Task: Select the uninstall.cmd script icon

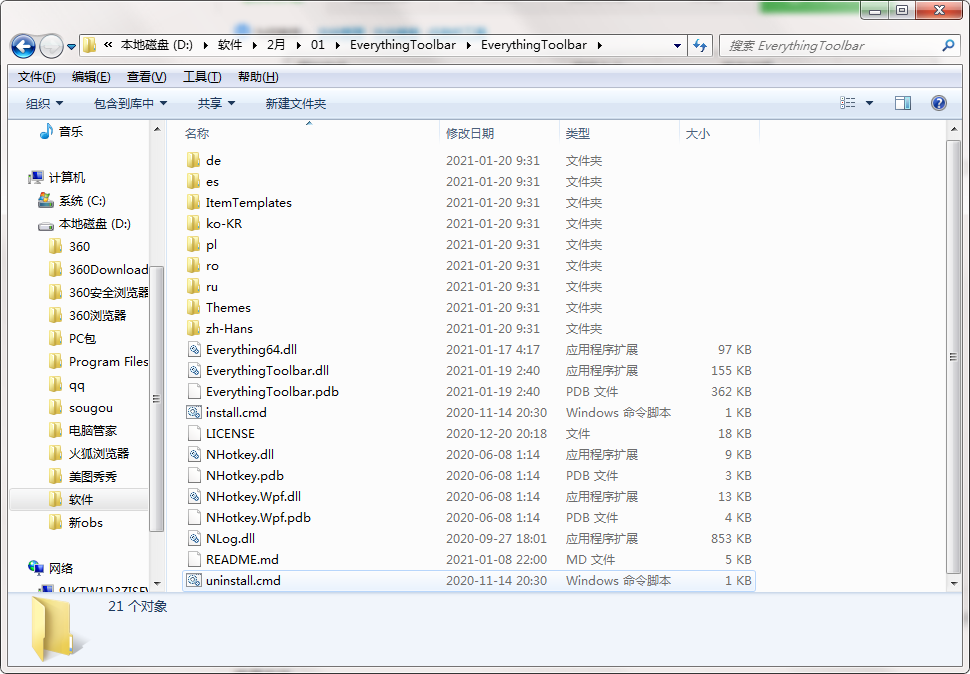Action: (194, 581)
